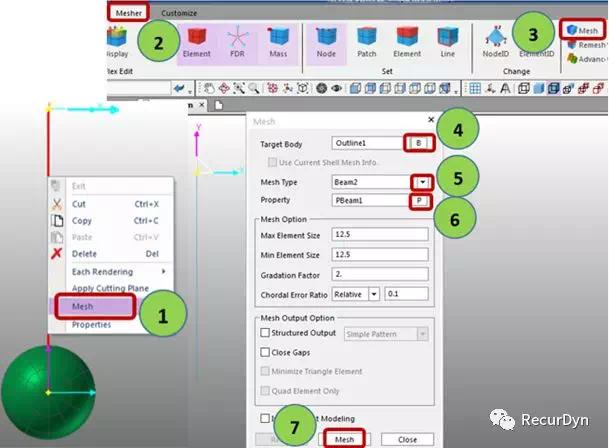Enable the Structured Output checkbox
609x448 pixels.
pyautogui.click(x=265, y=333)
